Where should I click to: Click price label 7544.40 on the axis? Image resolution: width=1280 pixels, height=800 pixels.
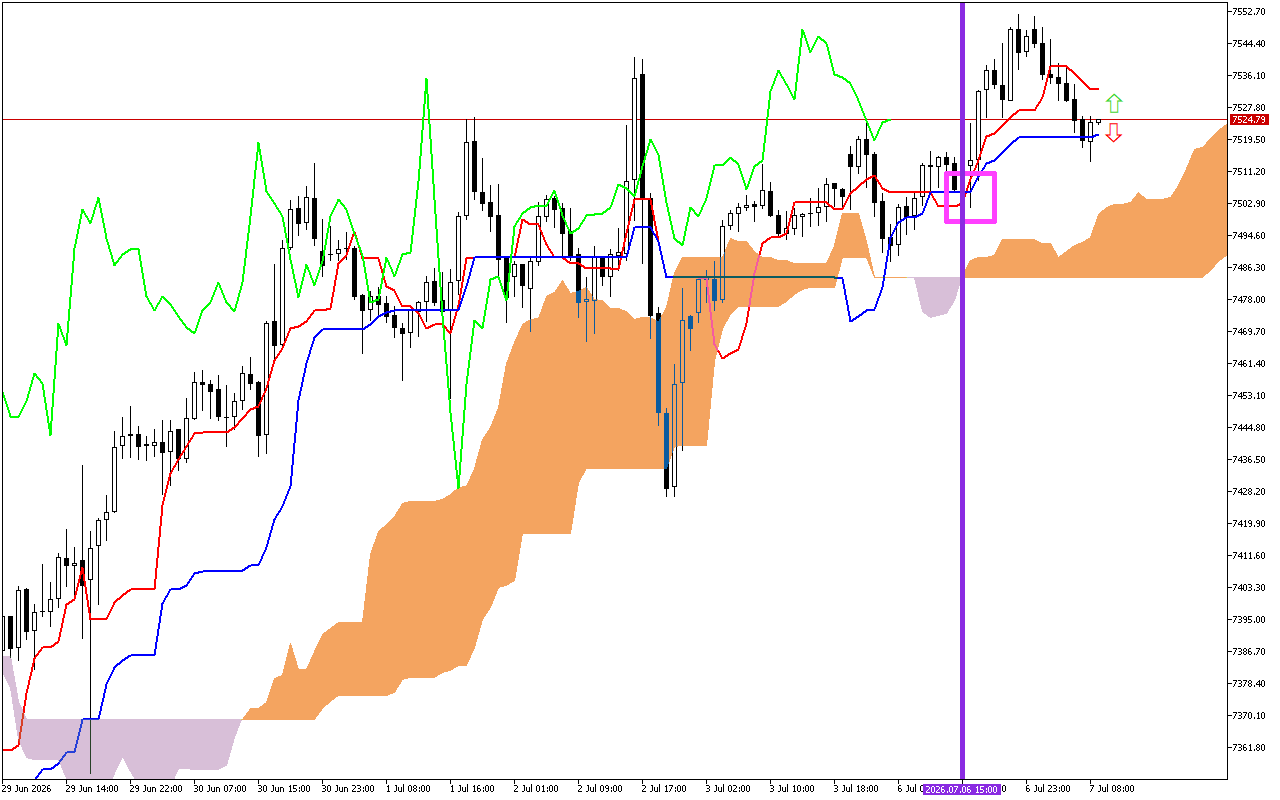coord(1250,44)
